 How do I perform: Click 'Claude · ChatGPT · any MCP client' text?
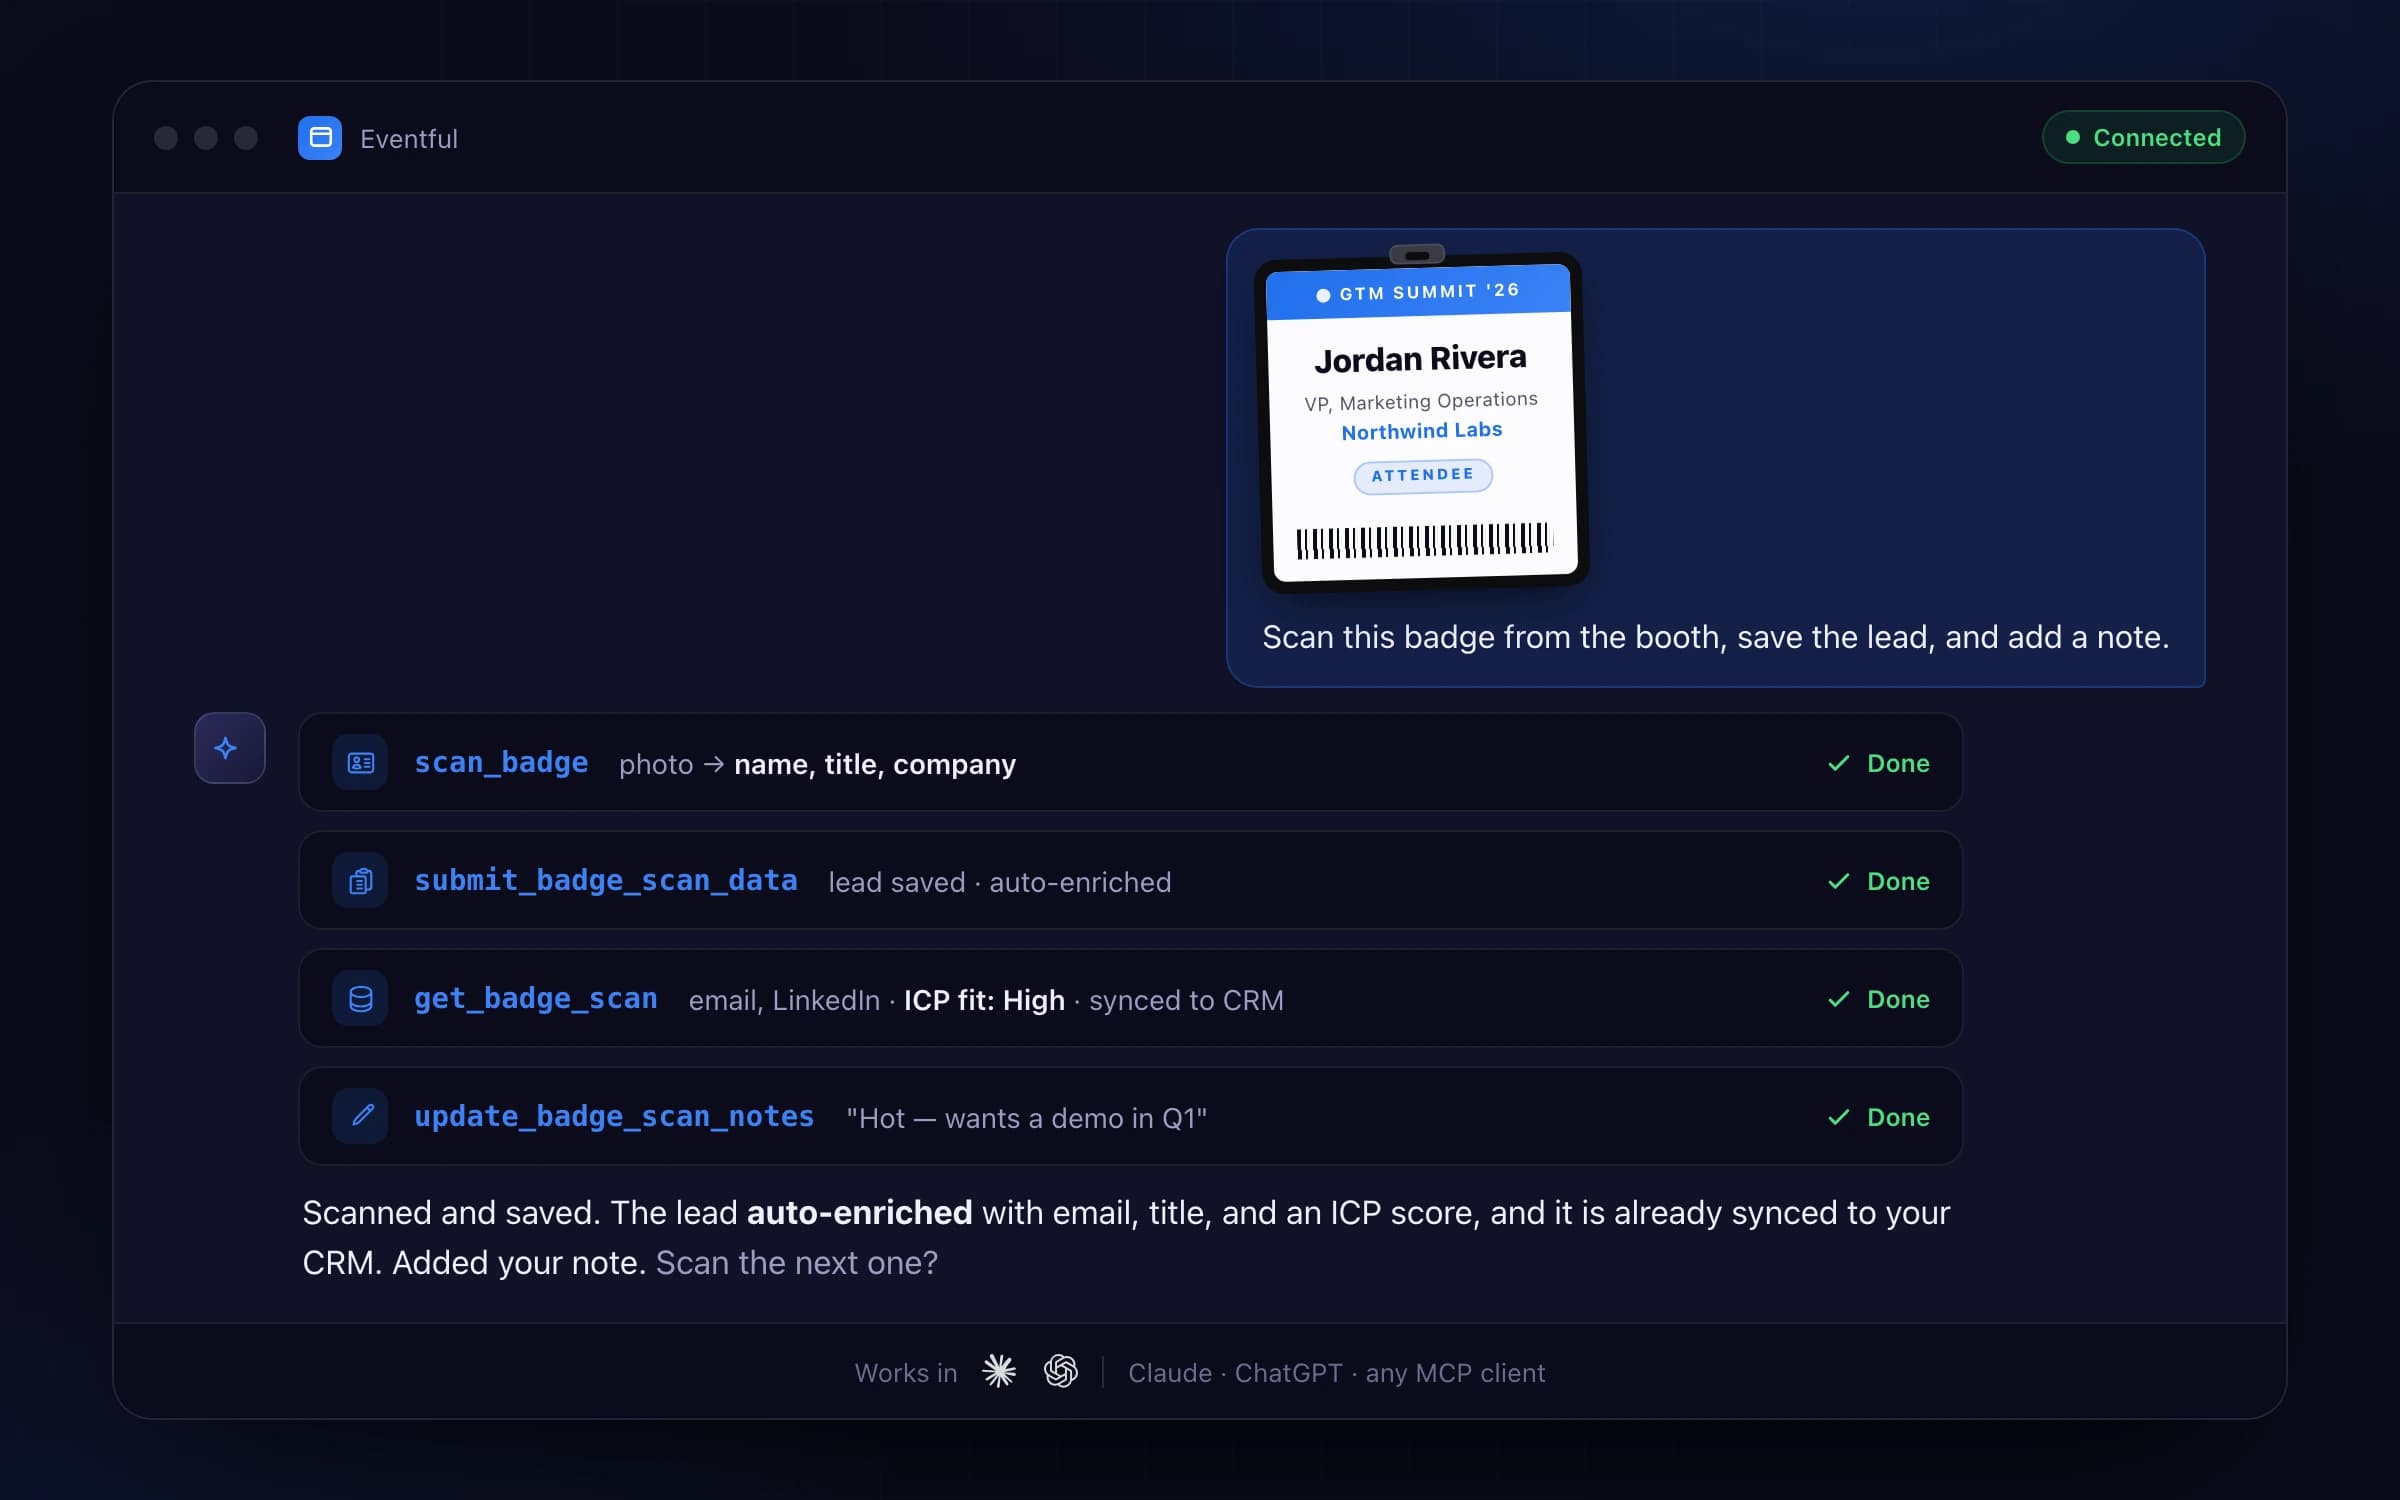click(1336, 1373)
